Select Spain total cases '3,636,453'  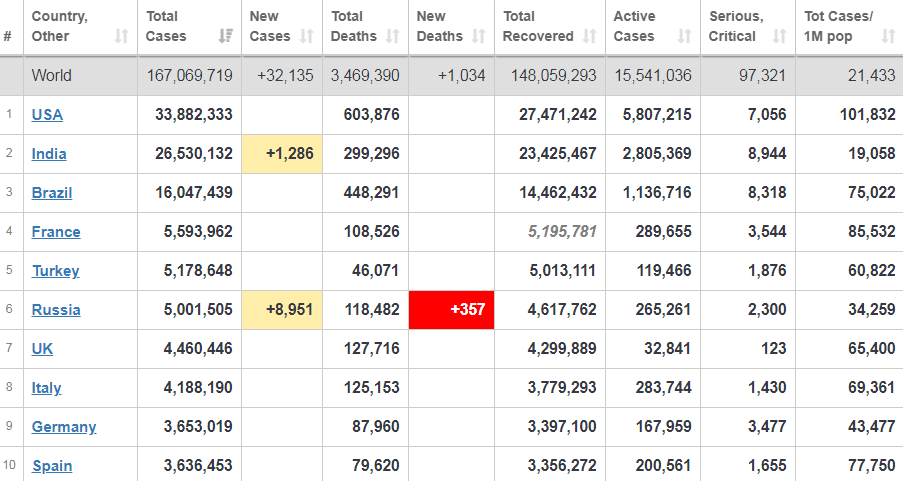point(198,465)
